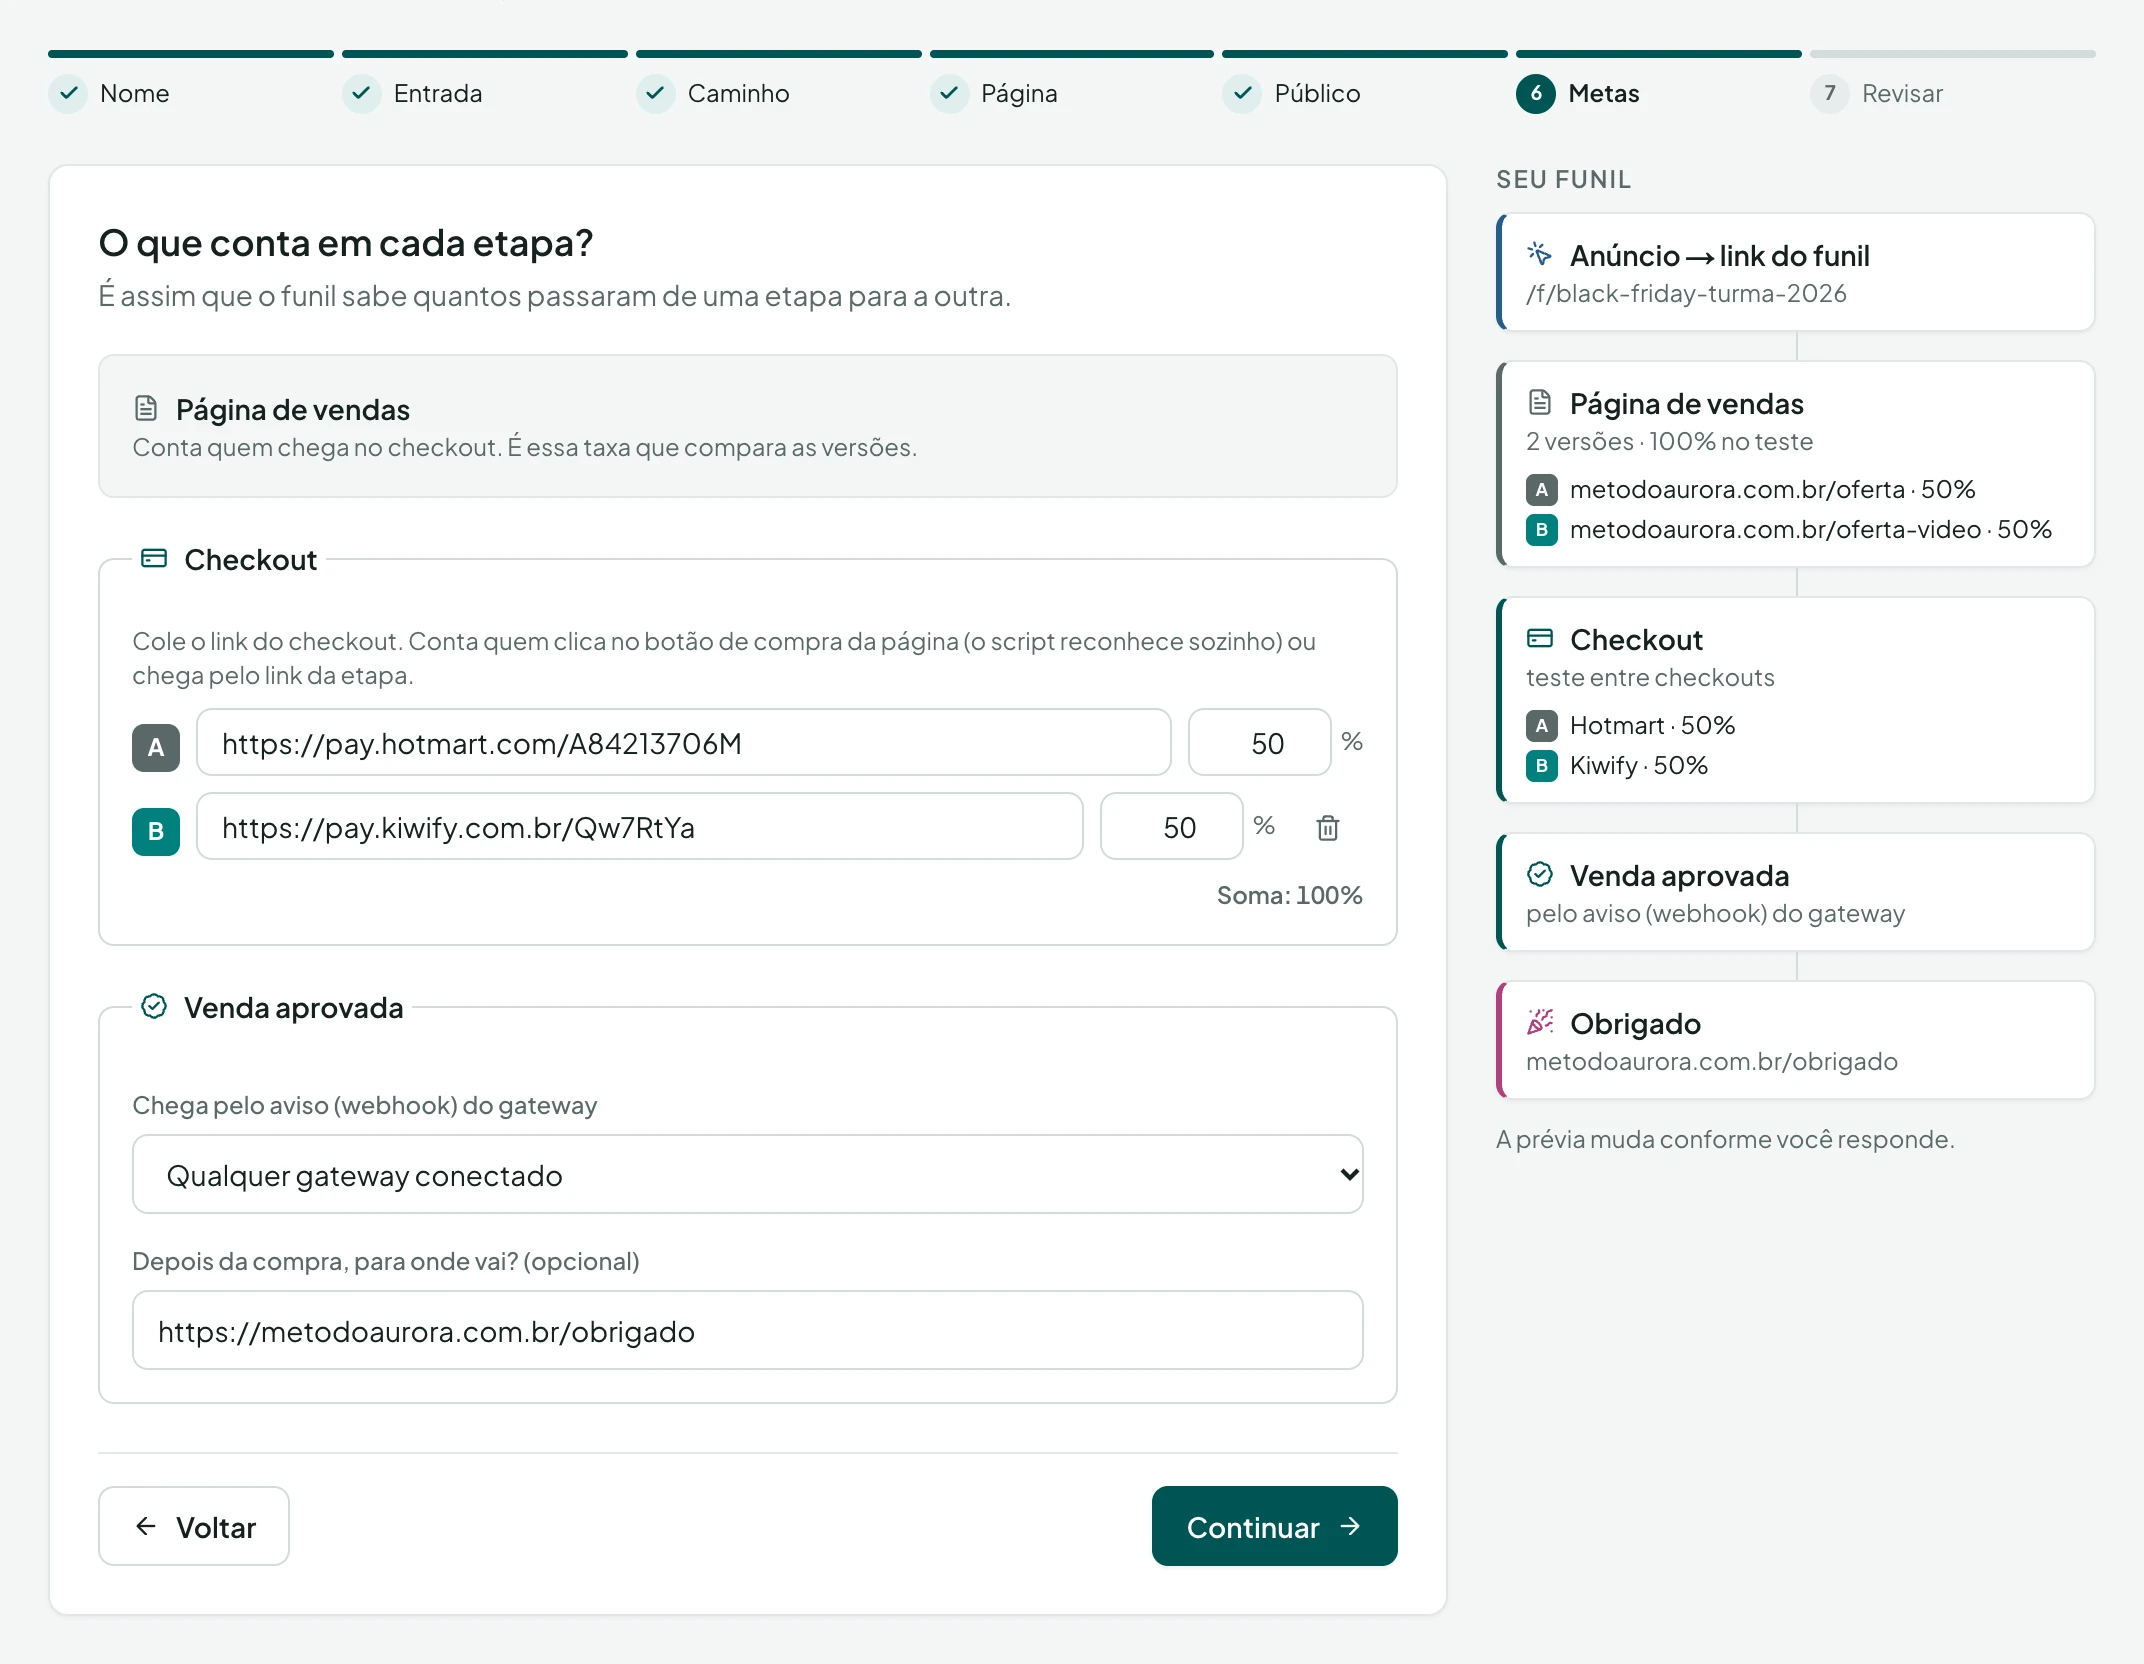Click the percentage field for checkout A

coord(1260,742)
